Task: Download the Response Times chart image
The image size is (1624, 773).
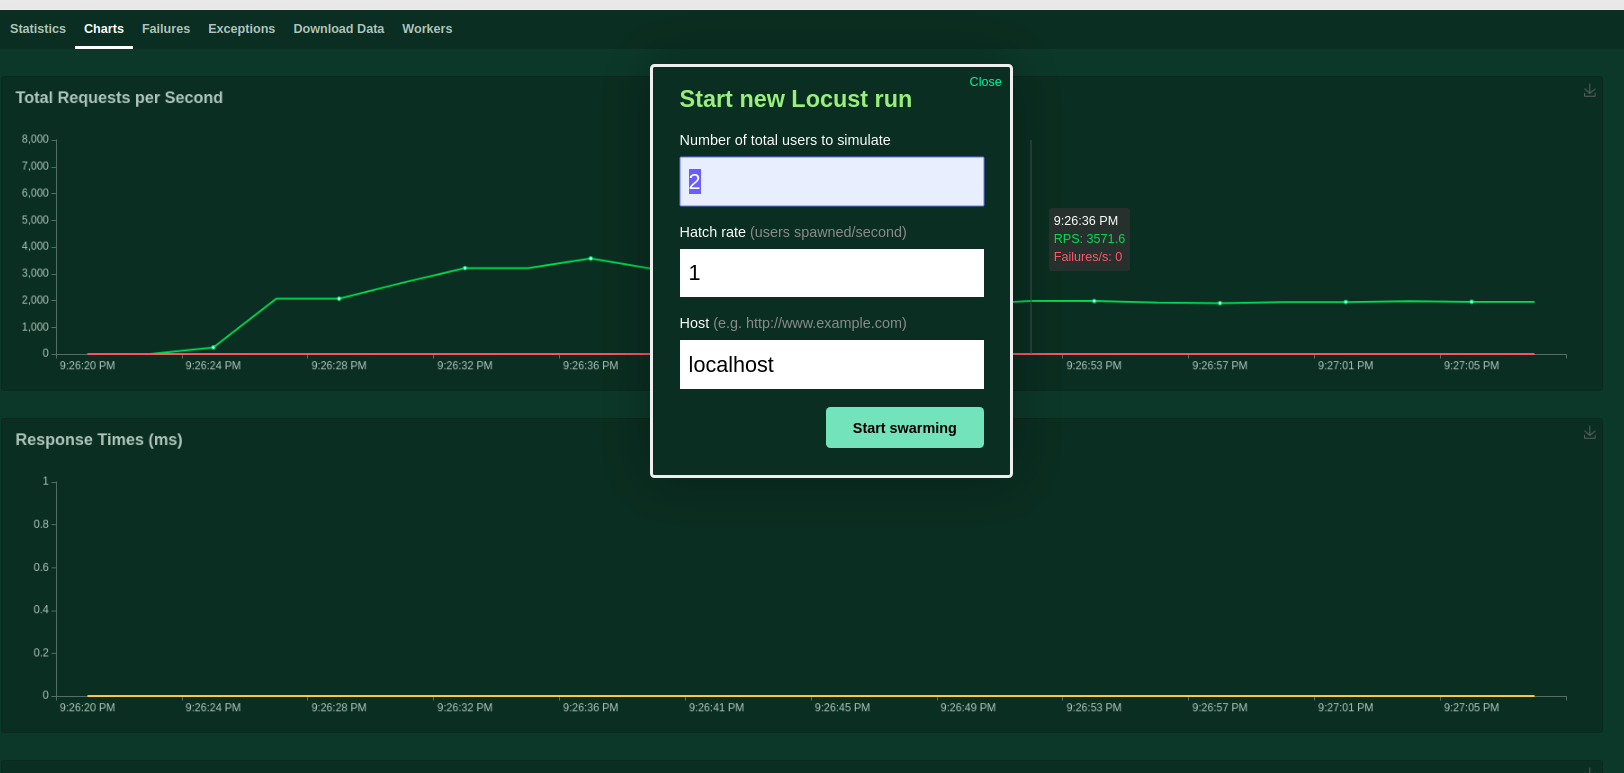Action: (1589, 433)
